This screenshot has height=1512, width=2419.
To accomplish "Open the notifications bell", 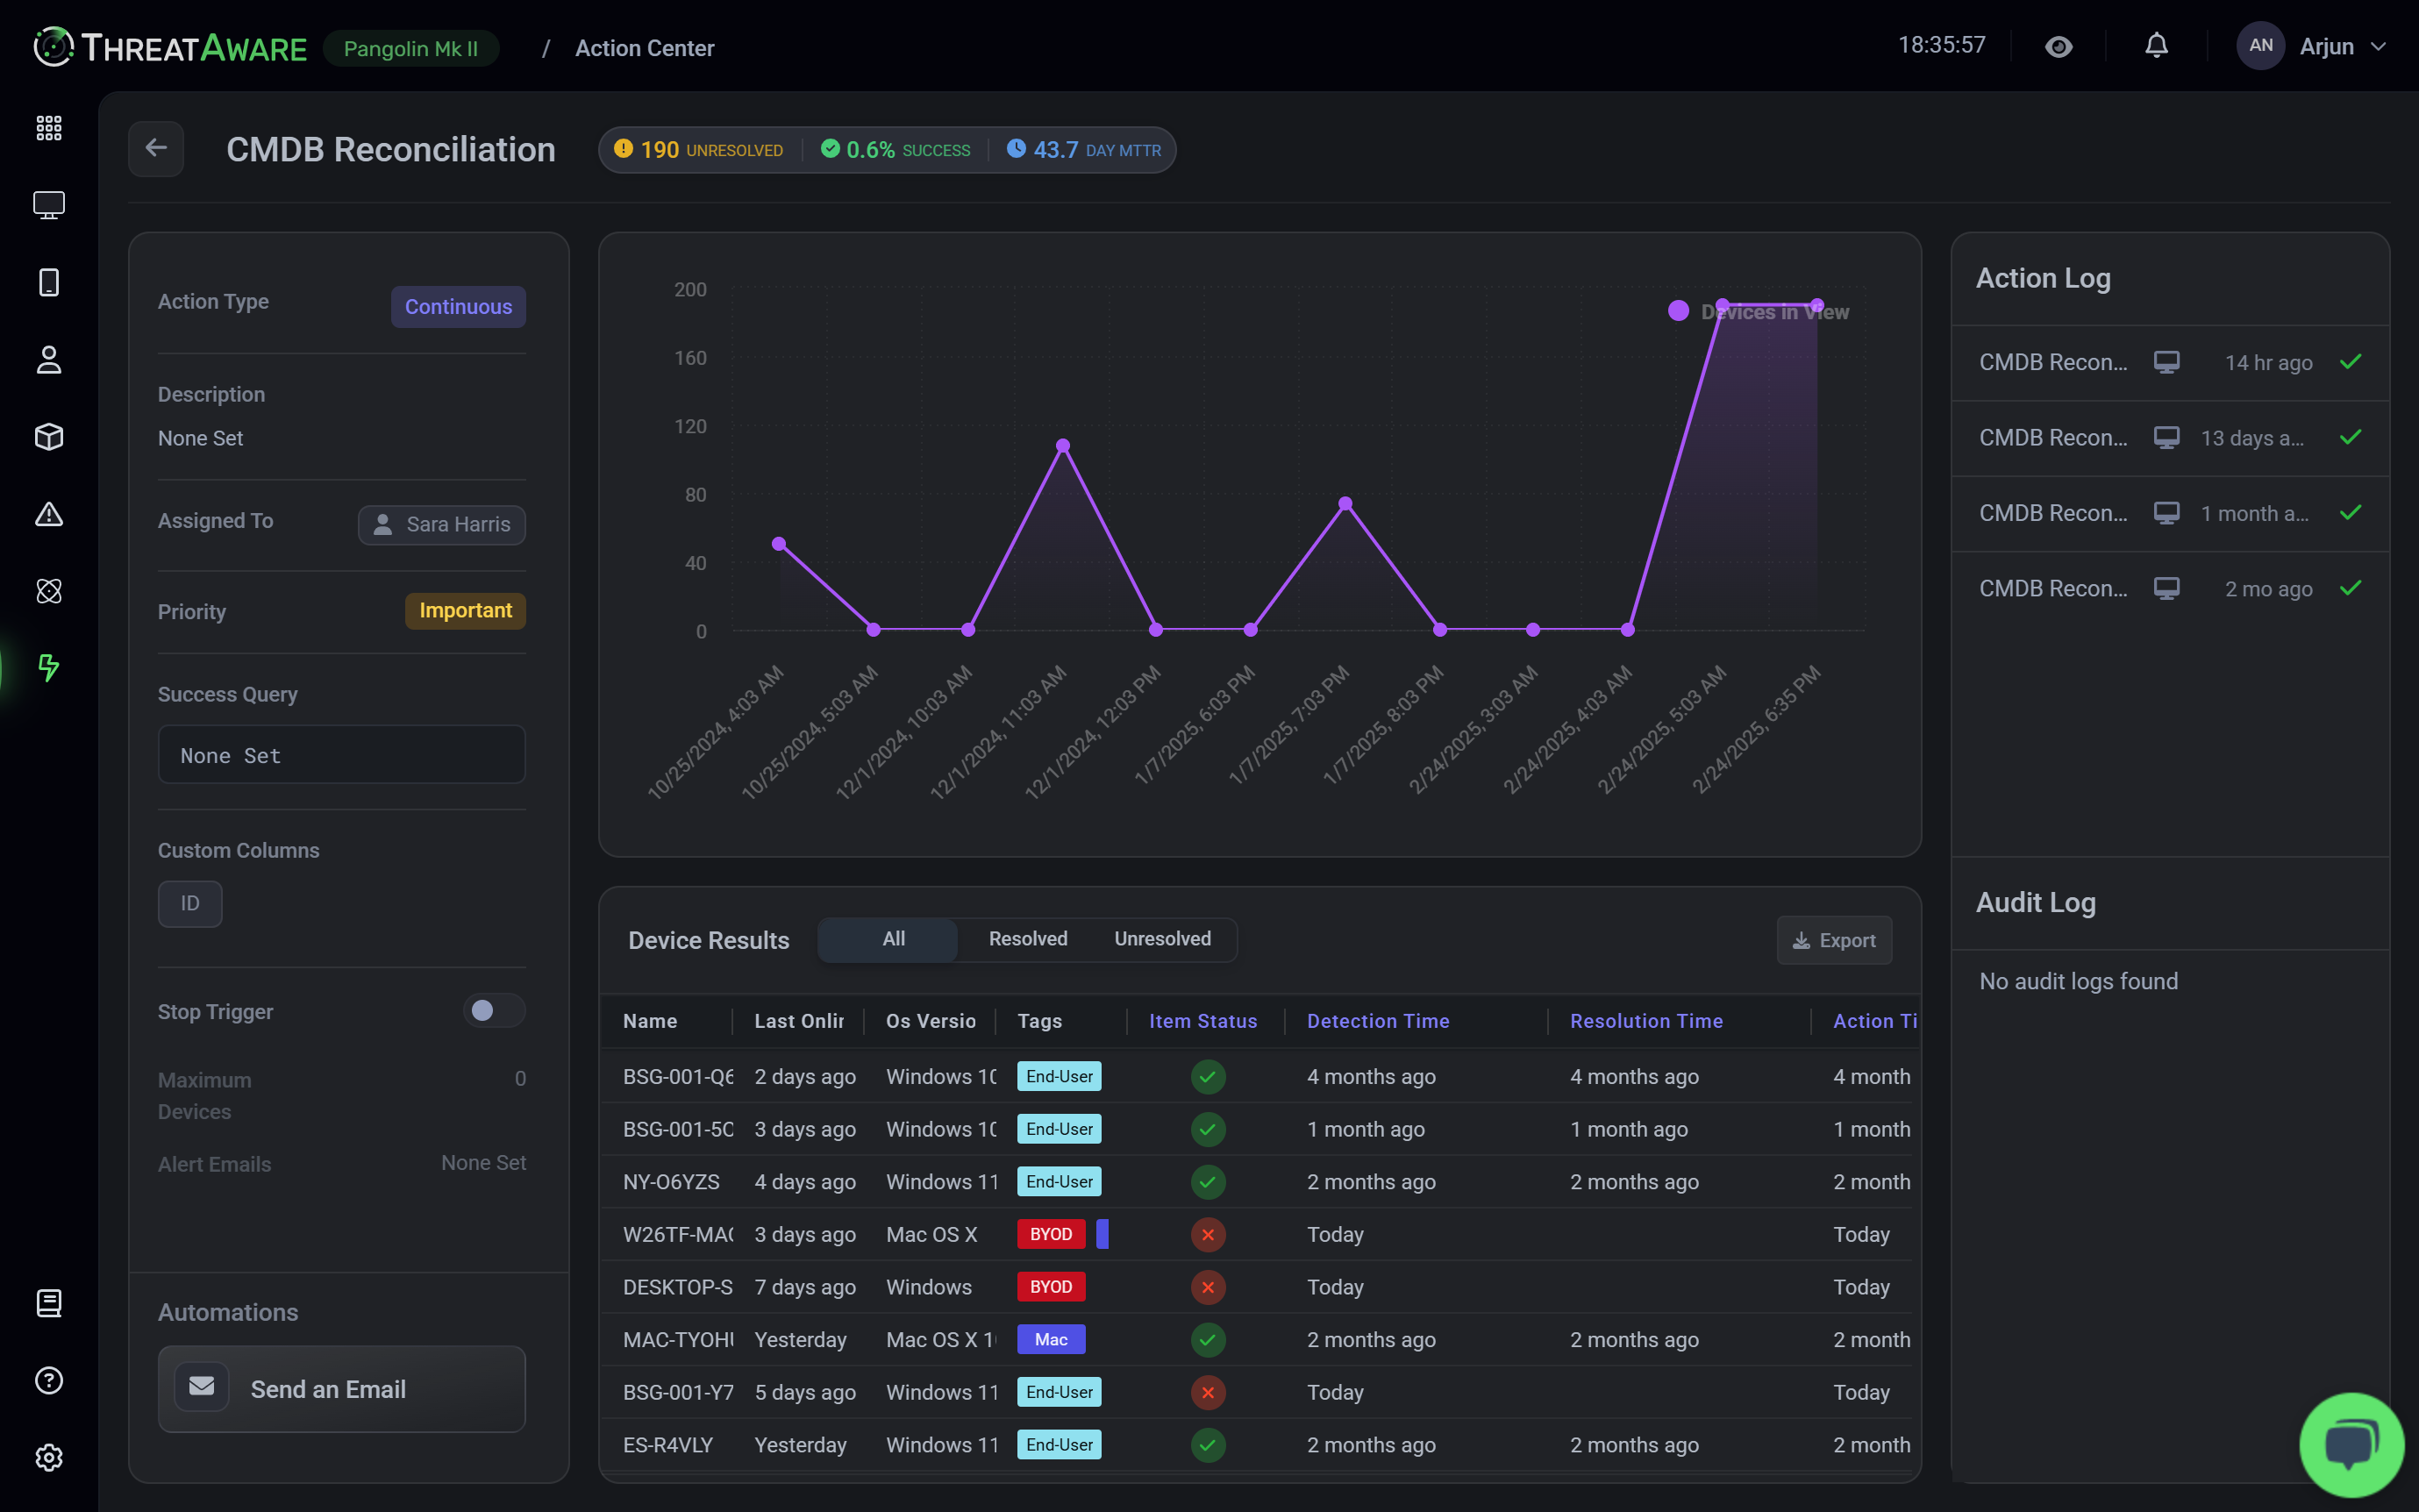I will tap(2155, 45).
